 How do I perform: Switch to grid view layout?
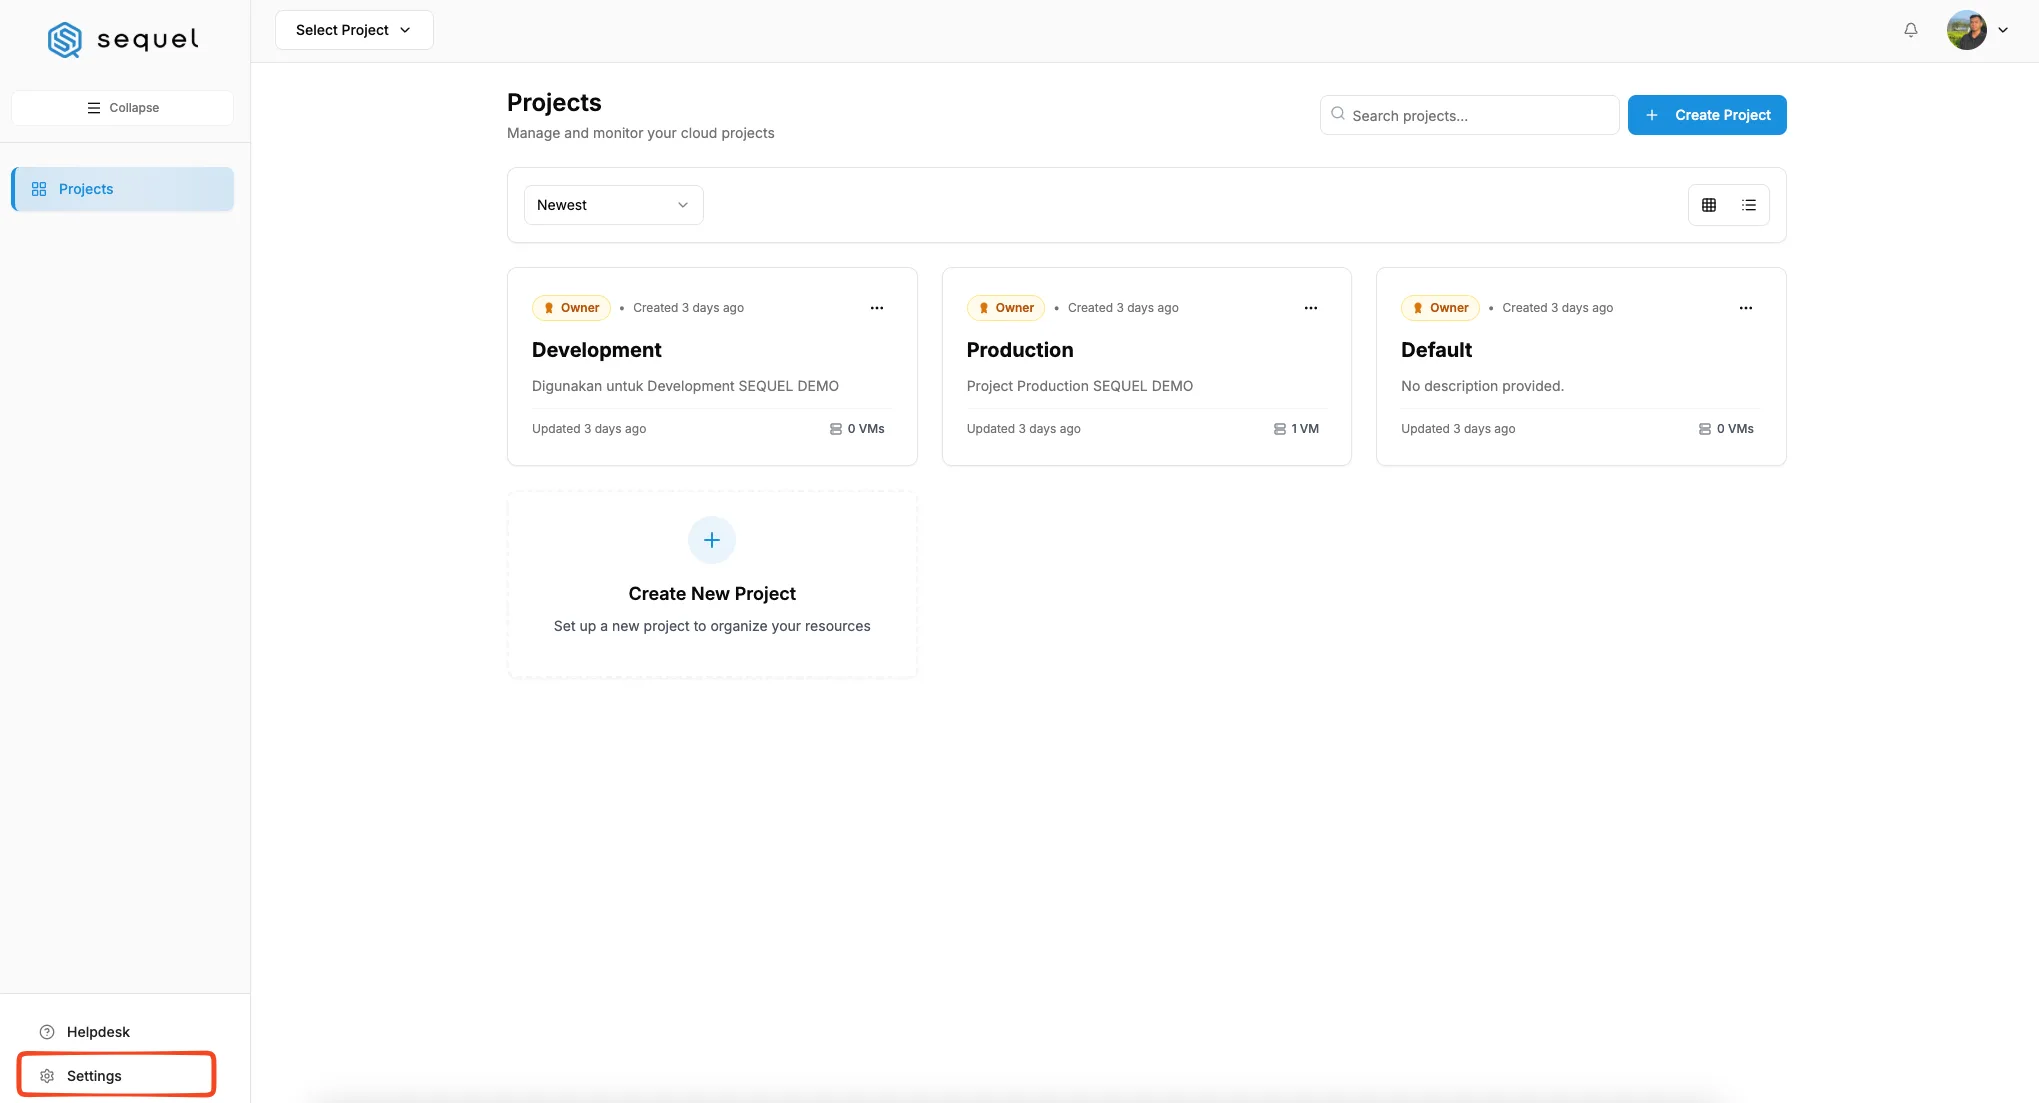point(1708,205)
